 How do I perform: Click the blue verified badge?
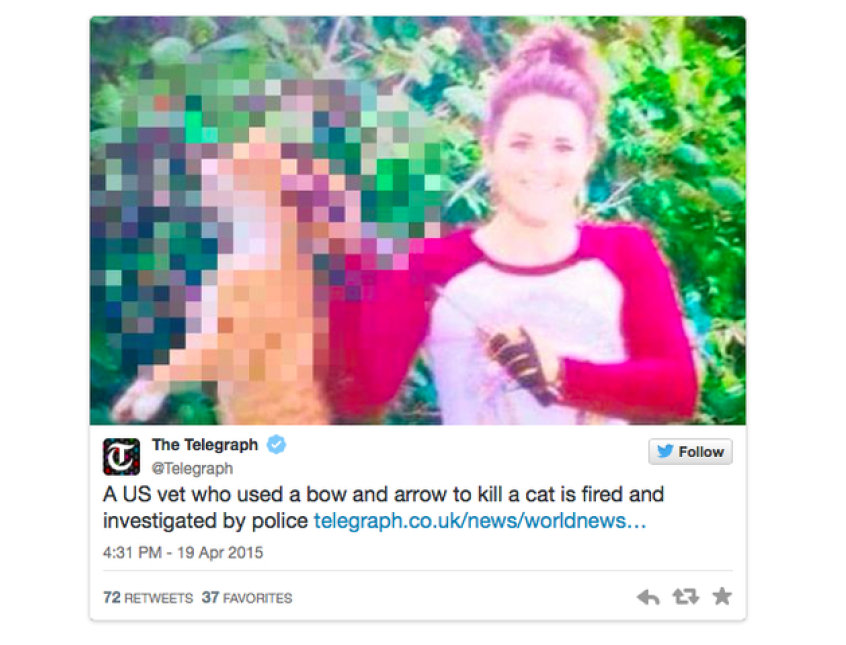click(x=277, y=445)
